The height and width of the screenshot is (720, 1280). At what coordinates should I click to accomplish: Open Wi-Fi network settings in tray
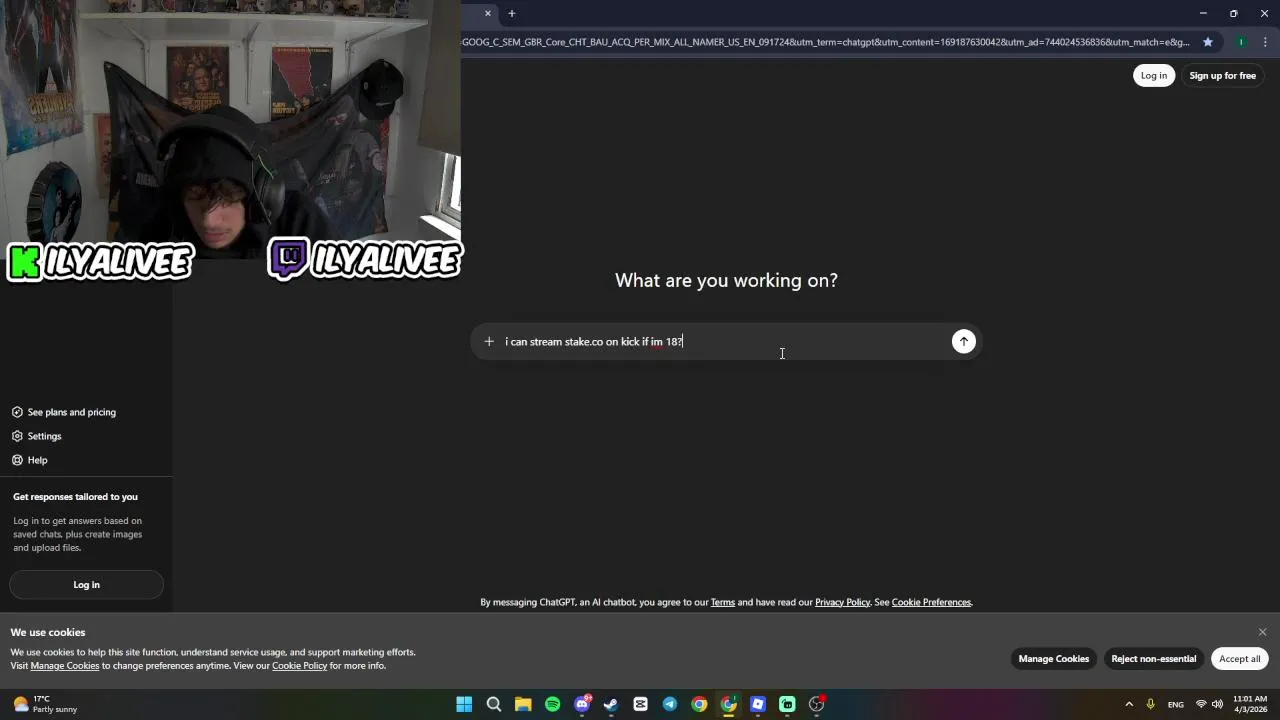1201,704
